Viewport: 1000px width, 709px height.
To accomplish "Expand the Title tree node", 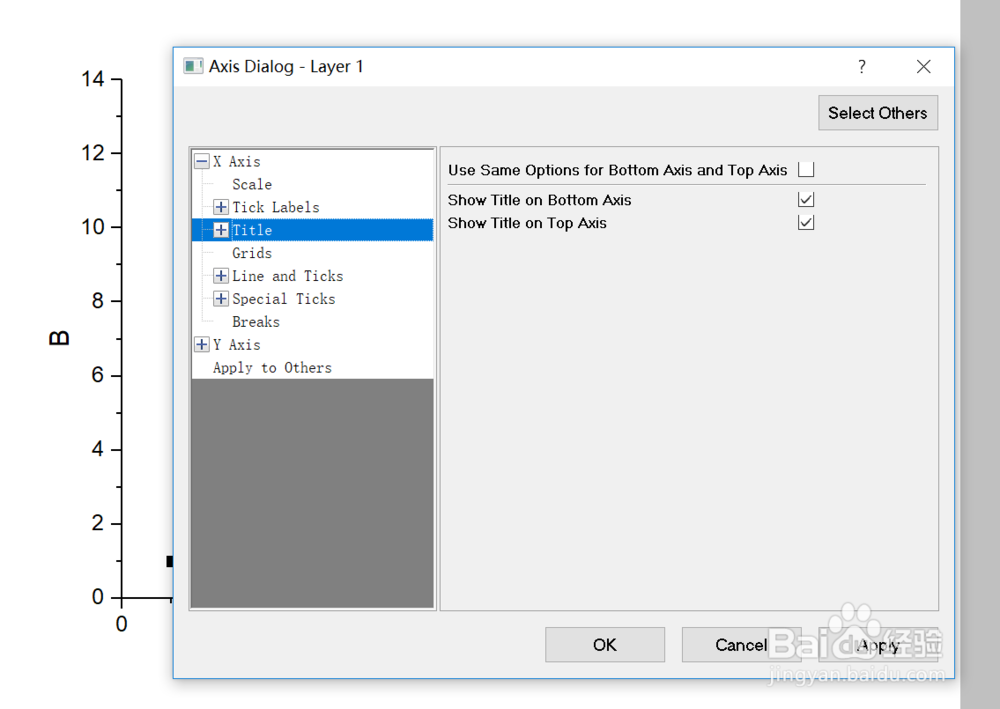I will point(221,230).
